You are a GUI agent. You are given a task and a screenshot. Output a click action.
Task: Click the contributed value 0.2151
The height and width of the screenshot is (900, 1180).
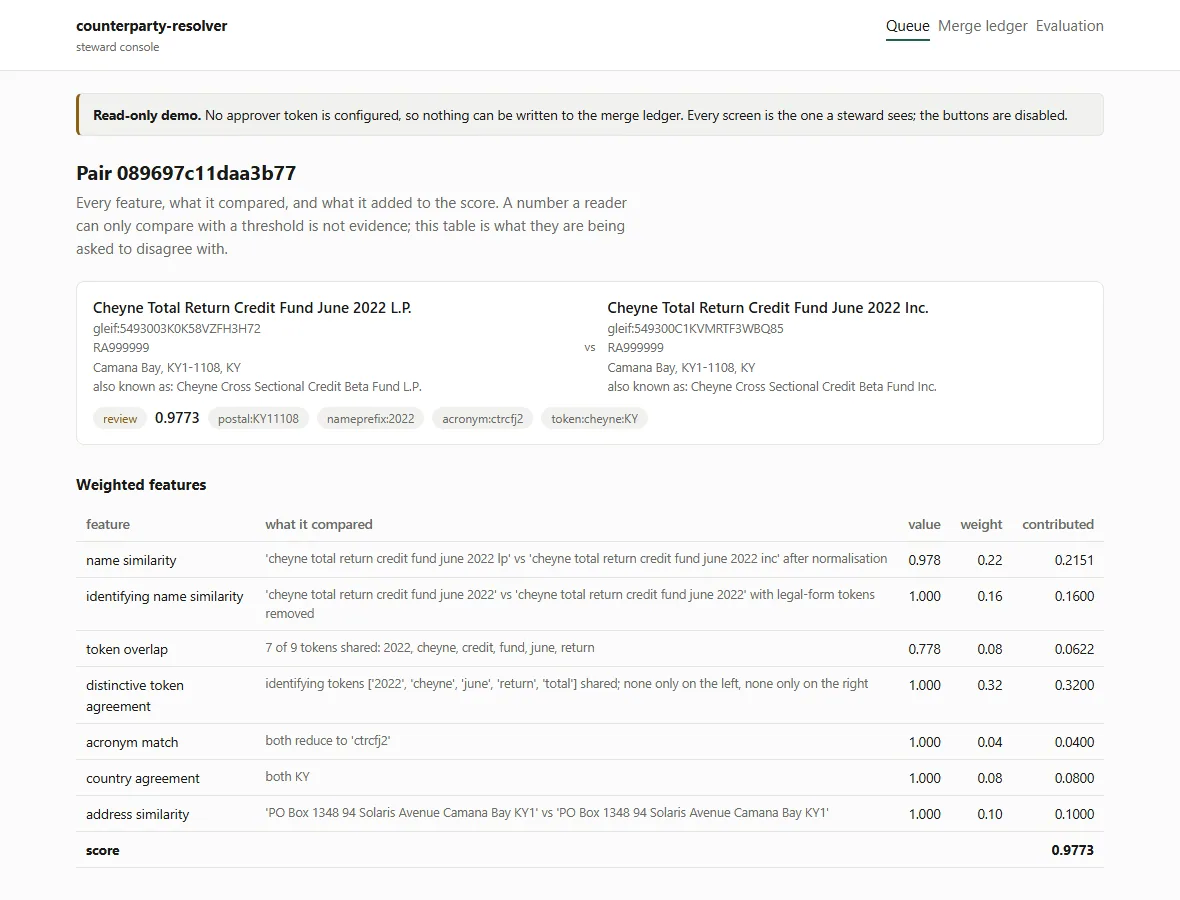pyautogui.click(x=1074, y=560)
